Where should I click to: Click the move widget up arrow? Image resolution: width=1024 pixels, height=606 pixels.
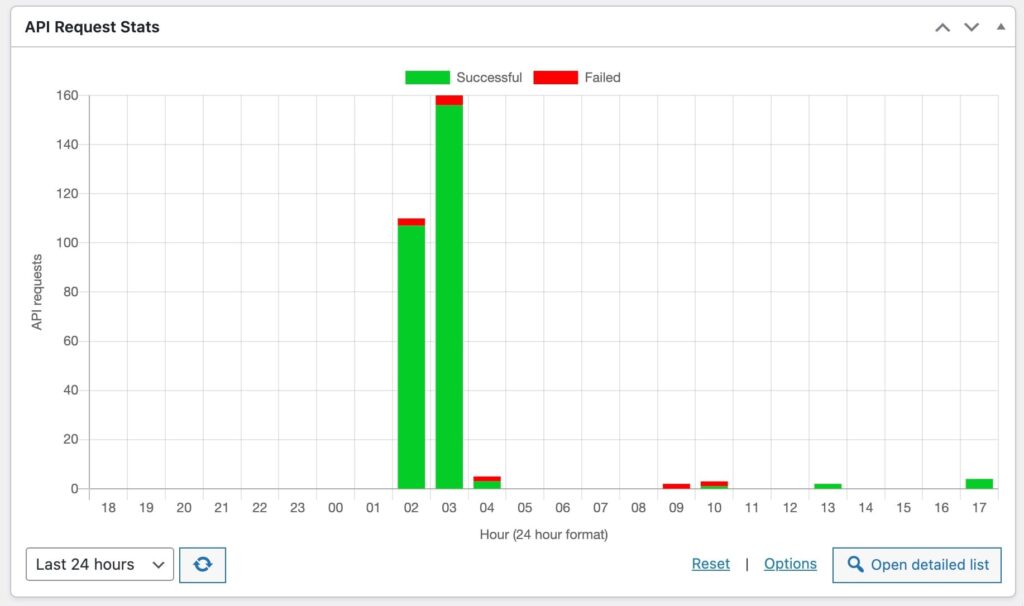[942, 27]
